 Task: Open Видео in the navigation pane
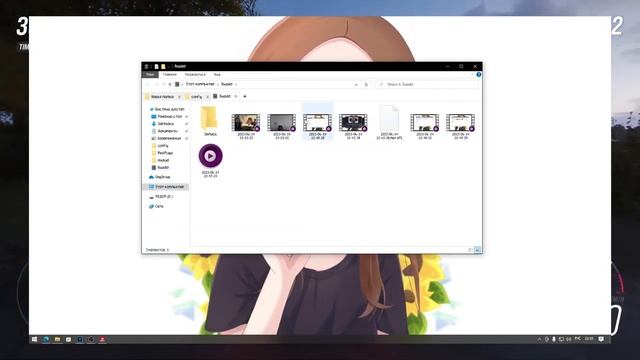coord(160,167)
